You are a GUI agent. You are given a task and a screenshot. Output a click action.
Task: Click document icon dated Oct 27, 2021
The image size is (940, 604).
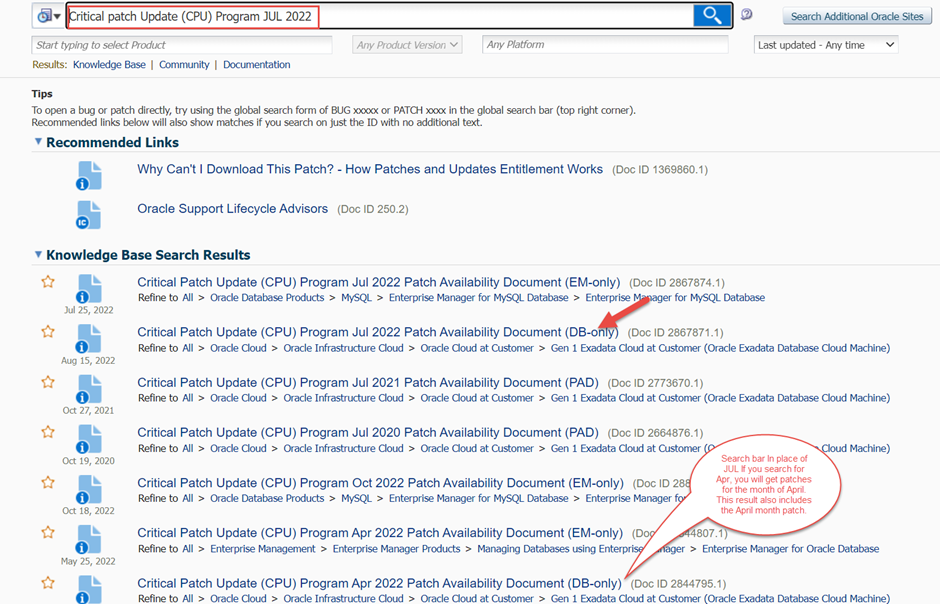[89, 389]
